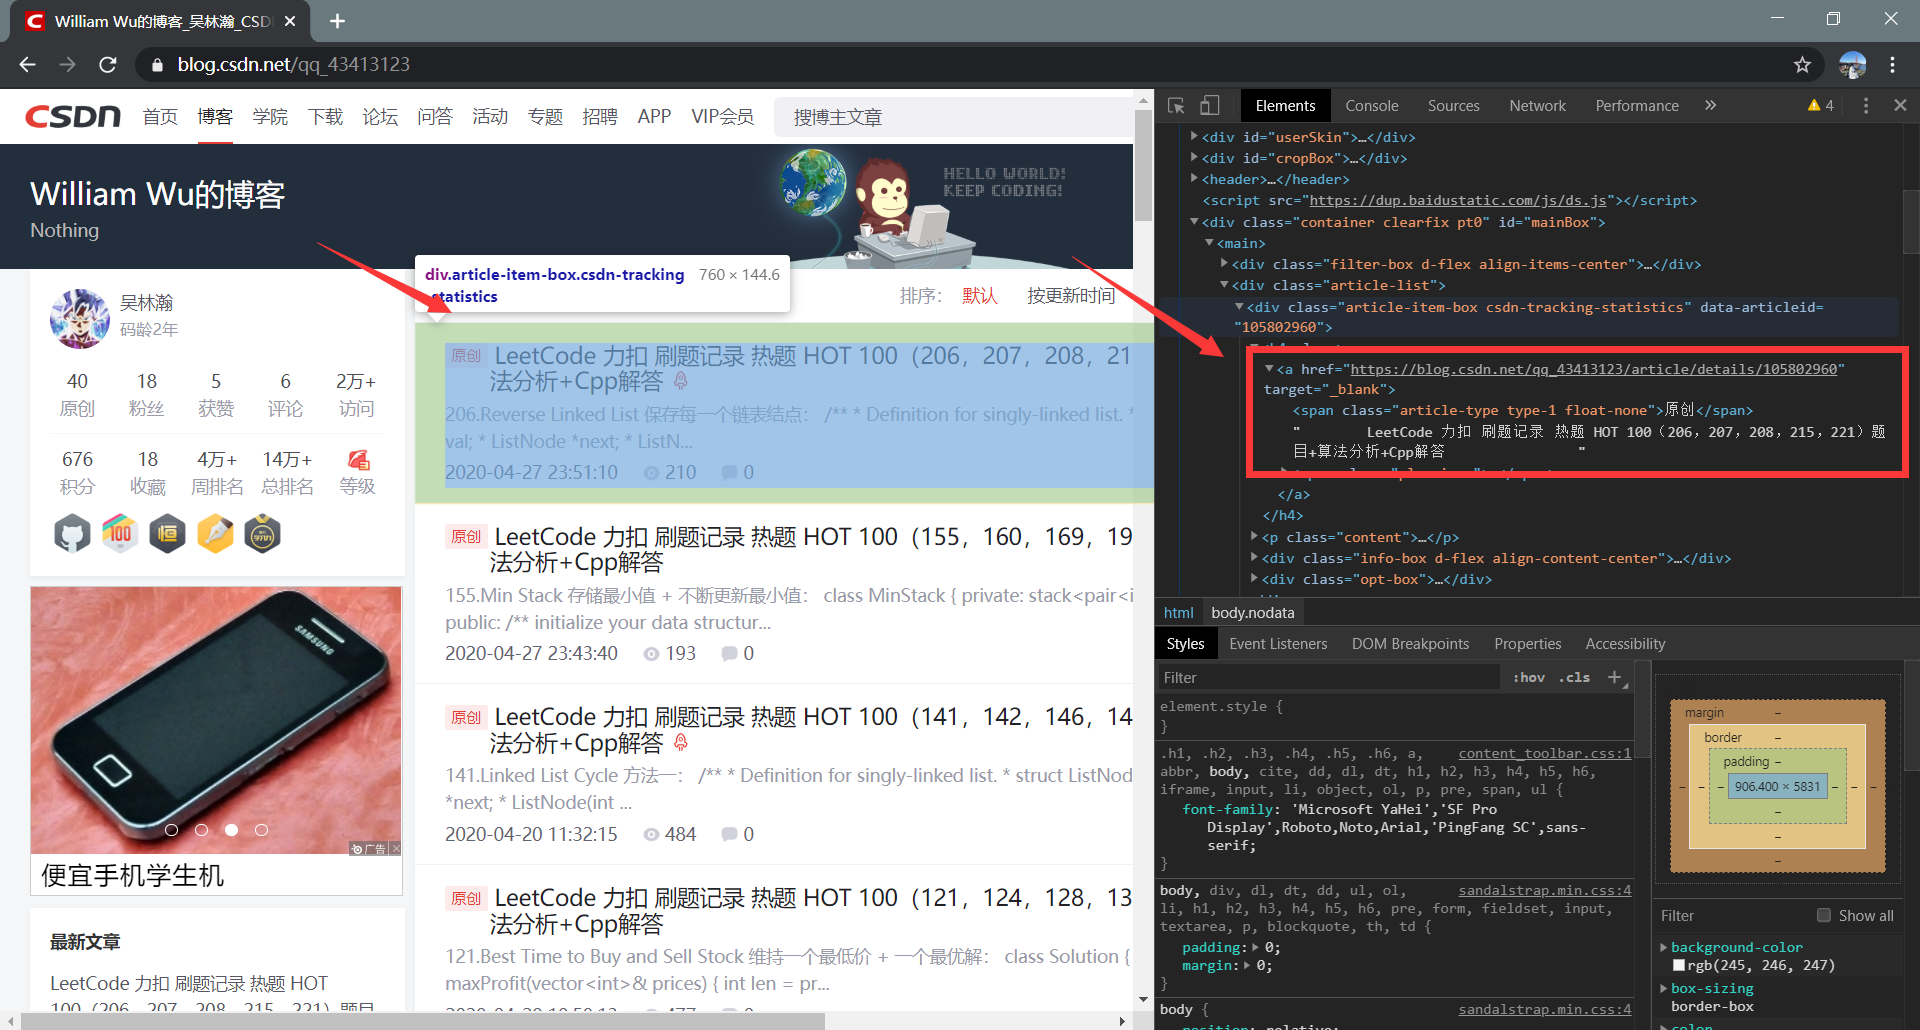Click the hexagon list badge icon
This screenshot has height=1030, width=1920.
[167, 534]
